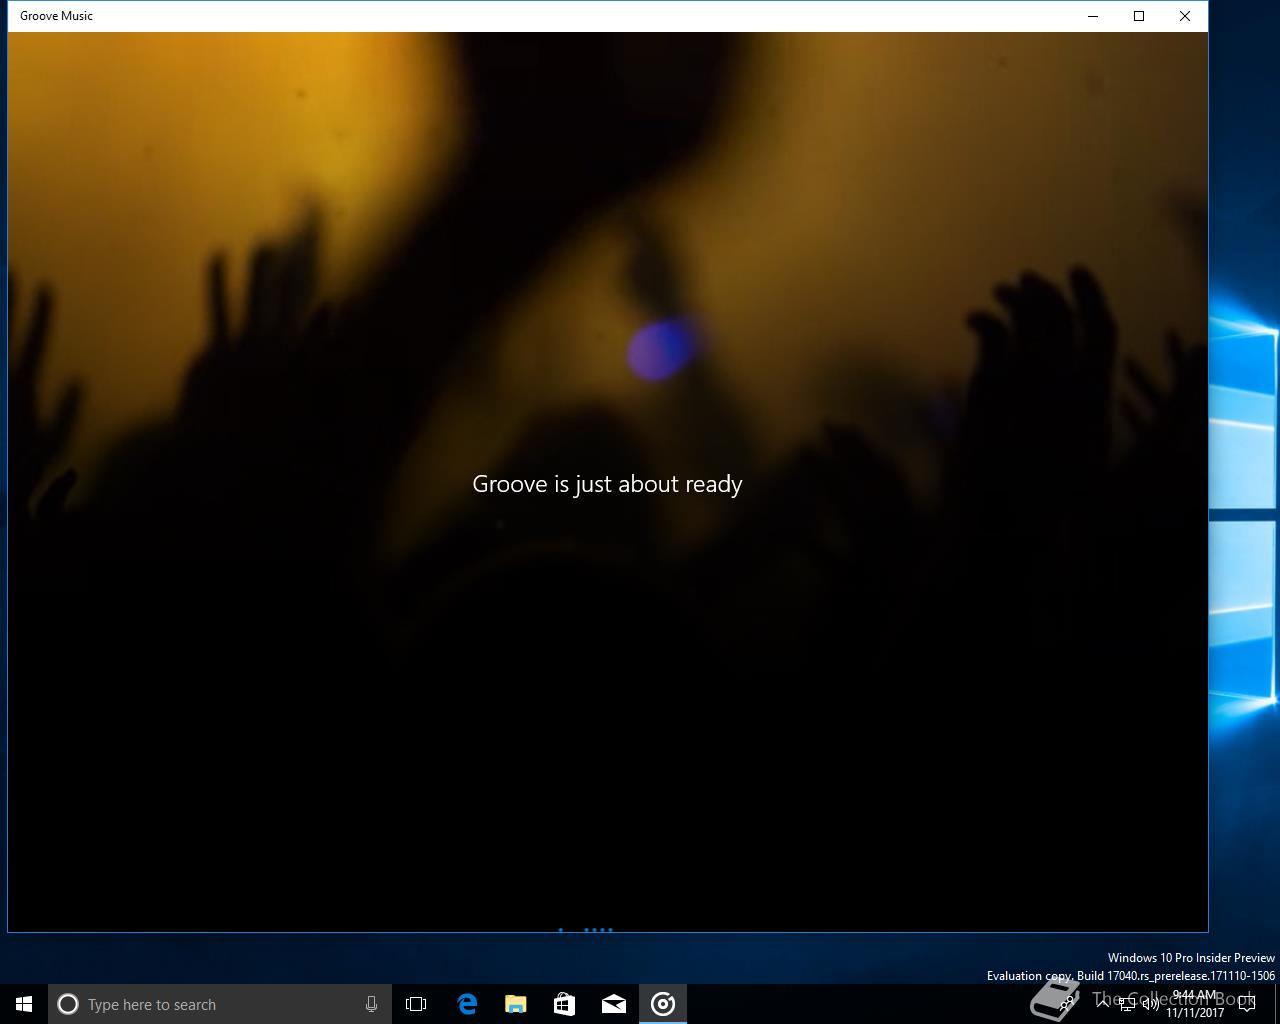Open the clock showing 9:44 AM
1280x1024 pixels.
point(1195,1004)
